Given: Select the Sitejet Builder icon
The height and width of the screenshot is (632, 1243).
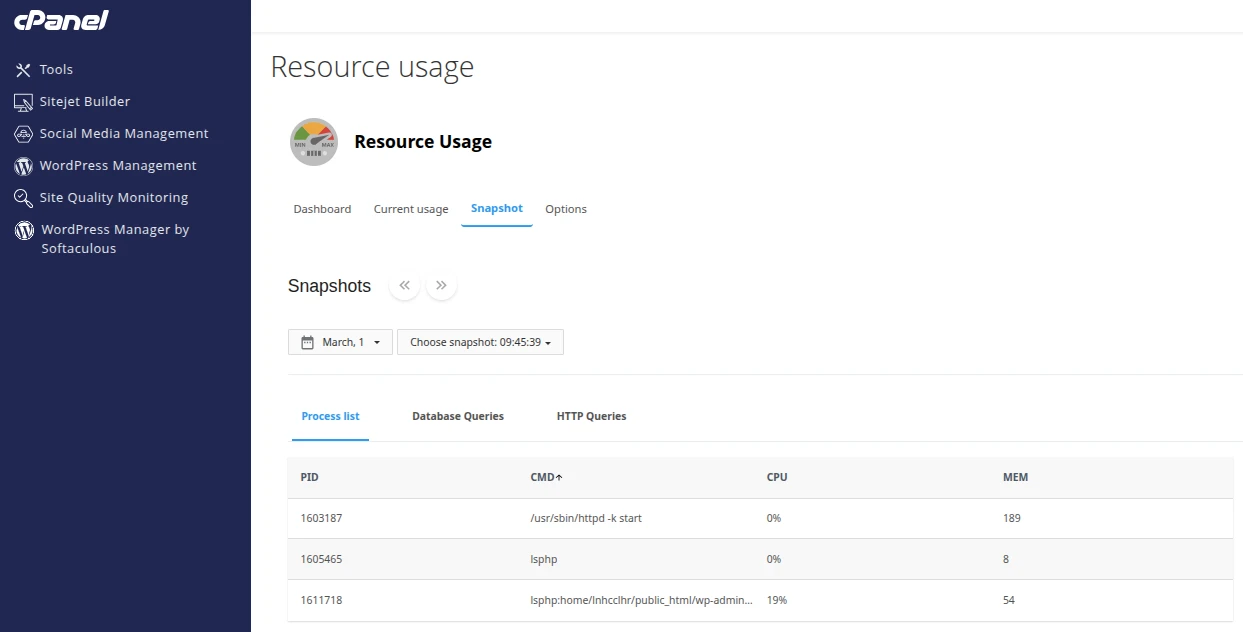Looking at the screenshot, I should 22,101.
